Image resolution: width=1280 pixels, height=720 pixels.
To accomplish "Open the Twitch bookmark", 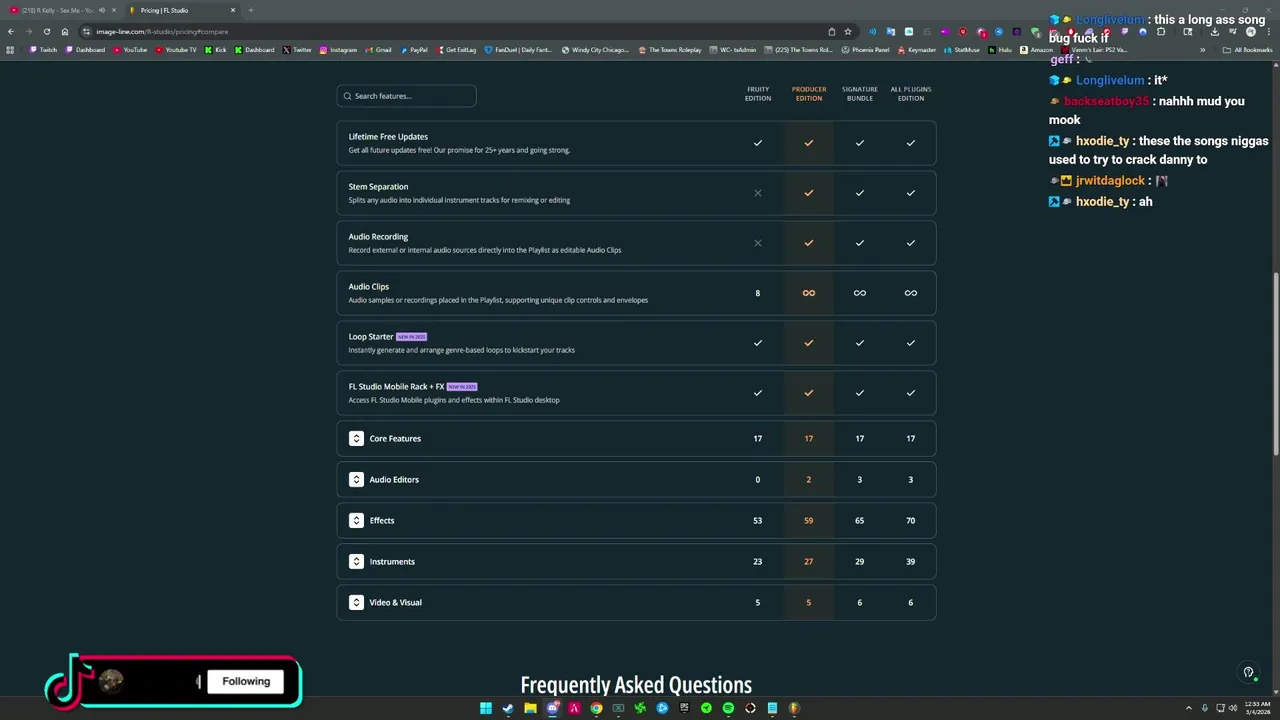I will pyautogui.click(x=44, y=49).
